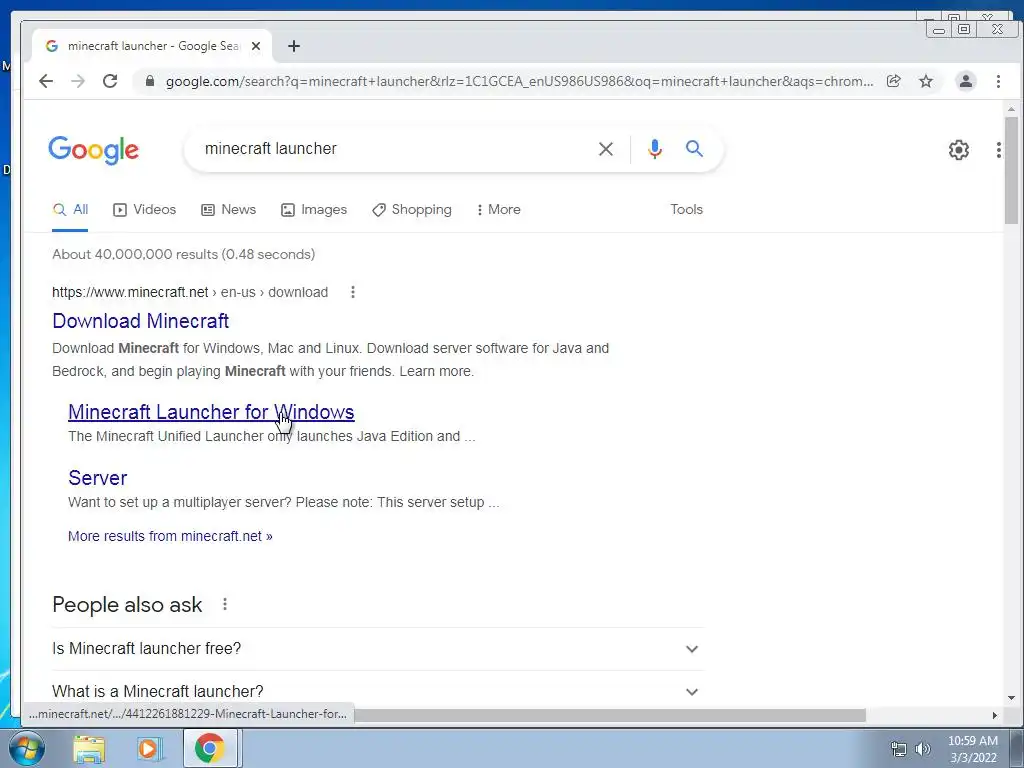Switch to the Videos tab
Viewport: 1024px width, 768px height.
point(144,210)
